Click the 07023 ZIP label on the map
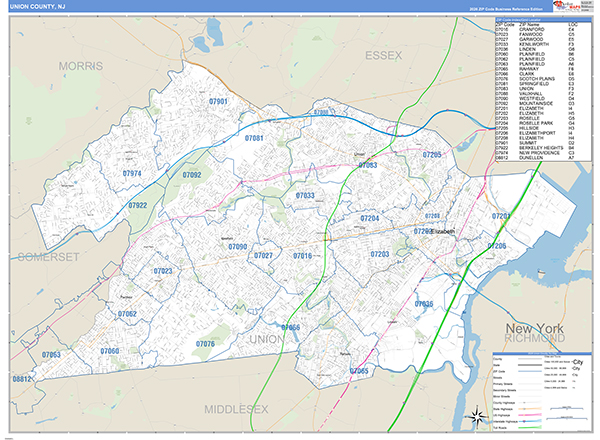 pyautogui.click(x=163, y=271)
